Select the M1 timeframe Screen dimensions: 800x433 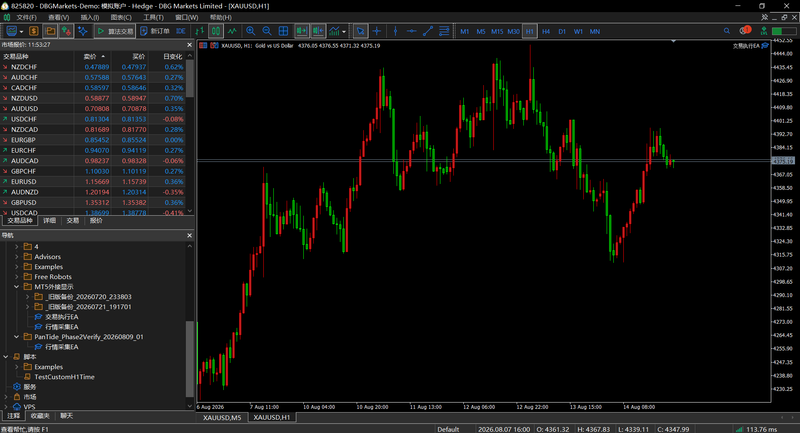point(464,32)
